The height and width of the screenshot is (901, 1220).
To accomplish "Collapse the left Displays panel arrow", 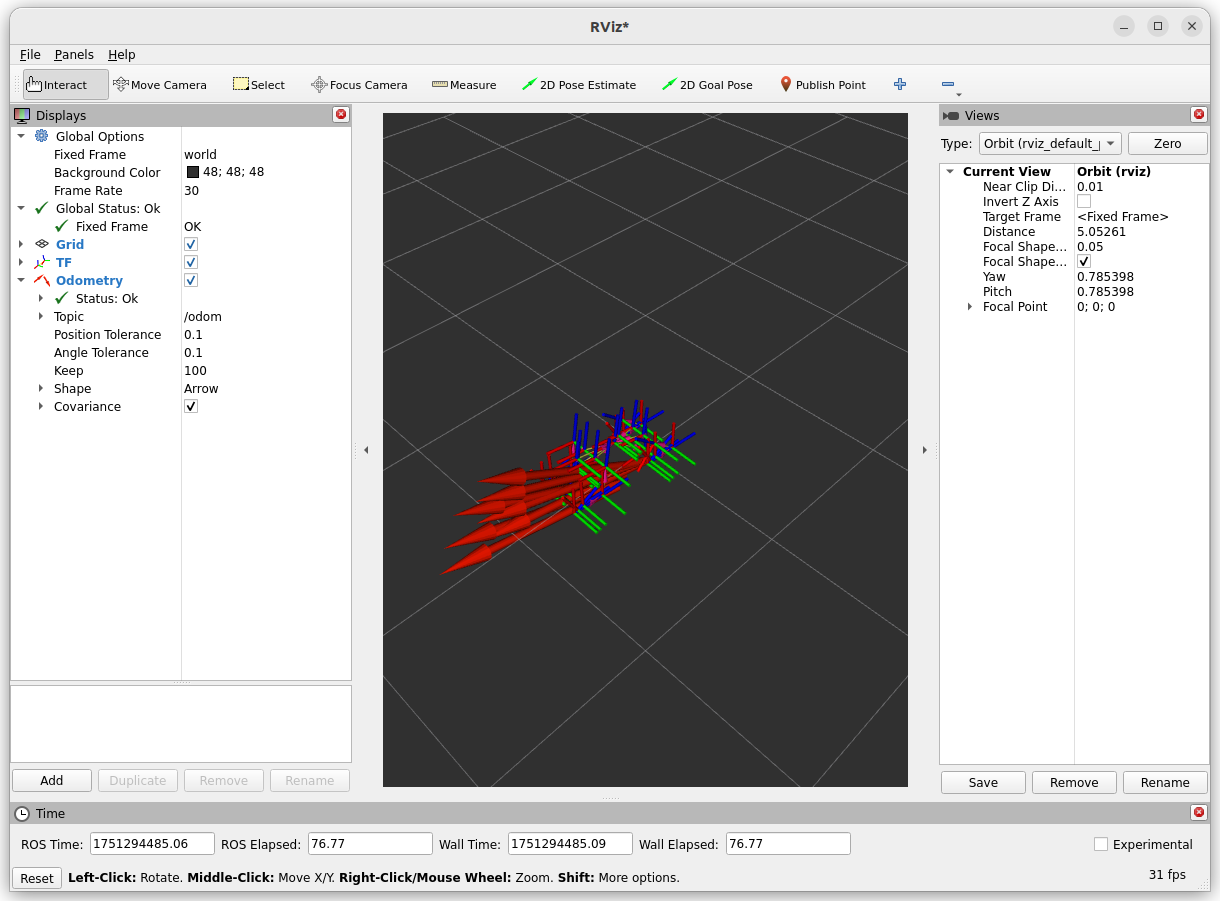I will (x=366, y=450).
